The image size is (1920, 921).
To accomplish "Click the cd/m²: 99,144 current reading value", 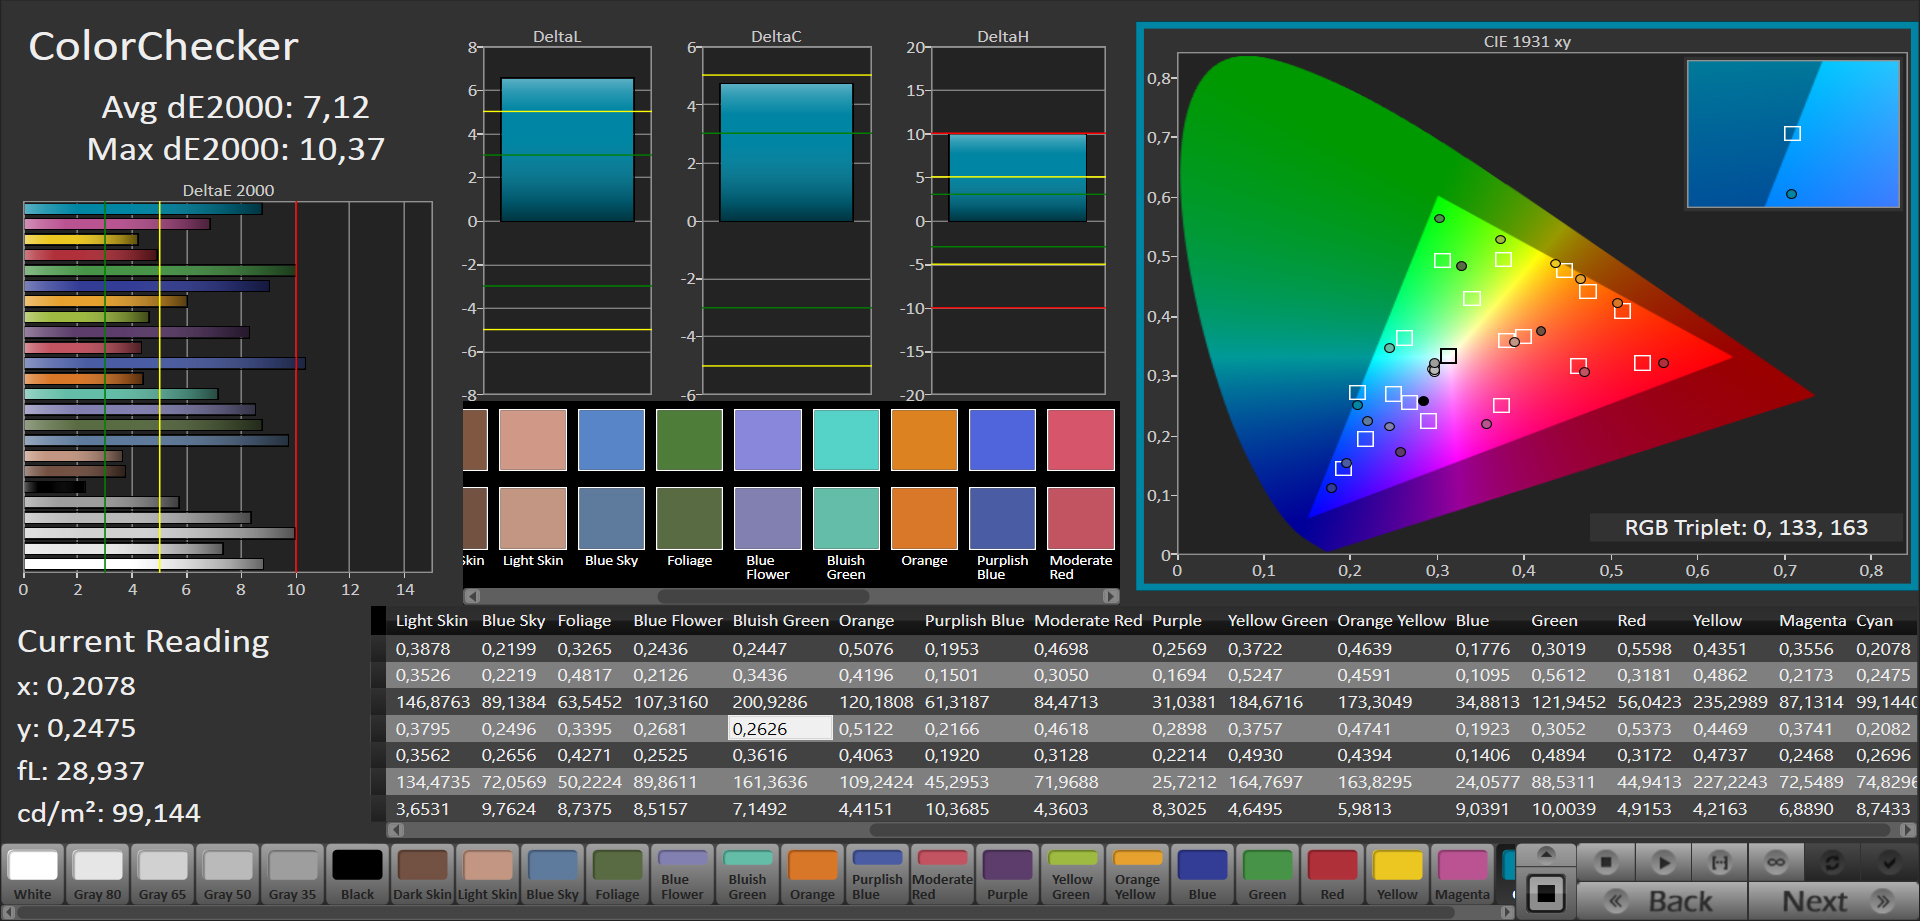I will click(109, 813).
